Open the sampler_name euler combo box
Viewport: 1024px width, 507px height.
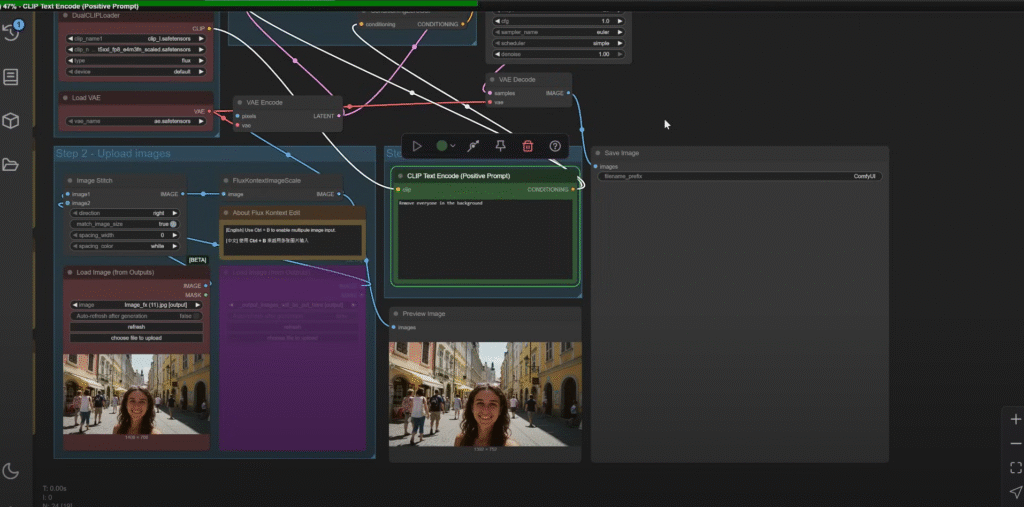(558, 32)
